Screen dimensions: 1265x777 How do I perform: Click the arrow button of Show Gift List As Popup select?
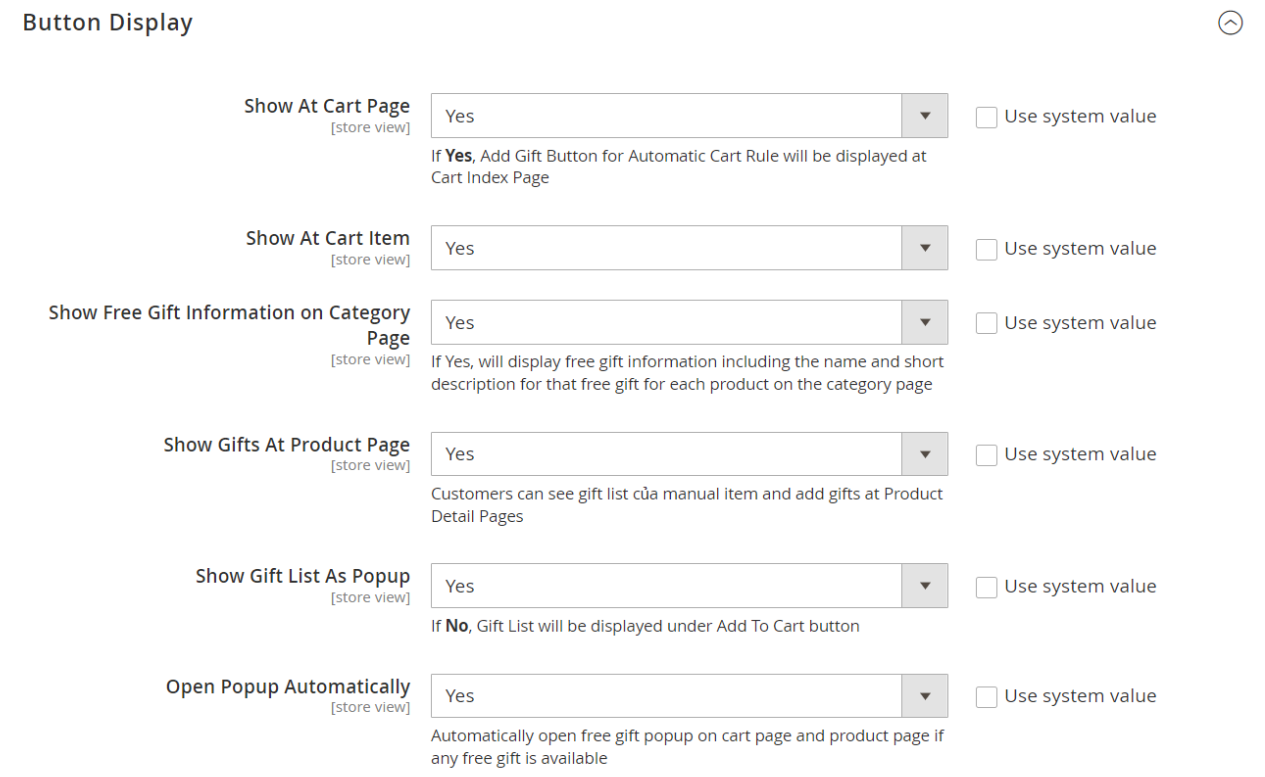[x=925, y=586]
